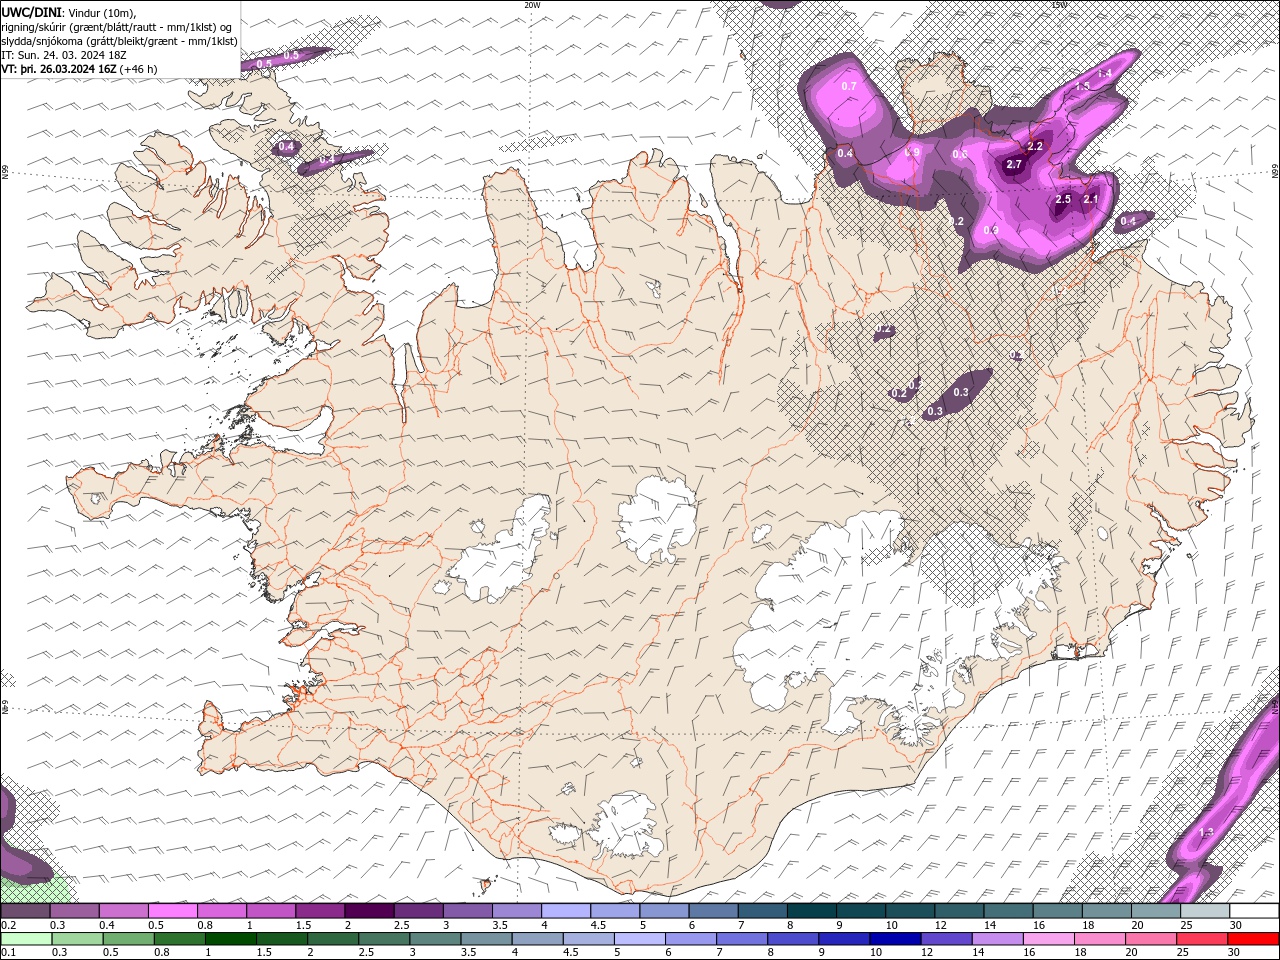Pick the darkest purple 2 swatch in upper legend row
Screen dimensions: 1280x960
[x=369, y=911]
